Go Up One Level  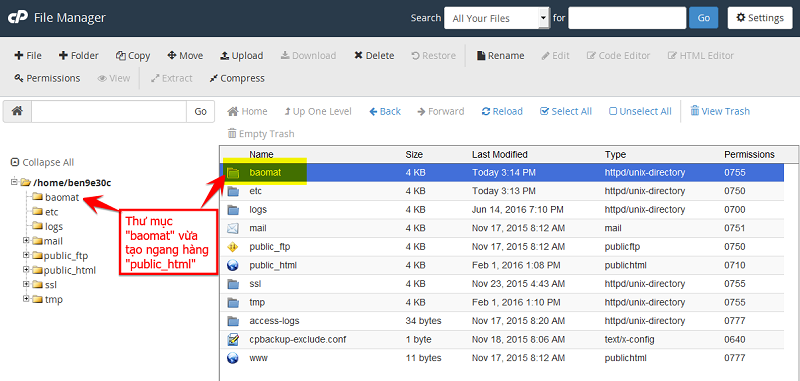coord(318,111)
